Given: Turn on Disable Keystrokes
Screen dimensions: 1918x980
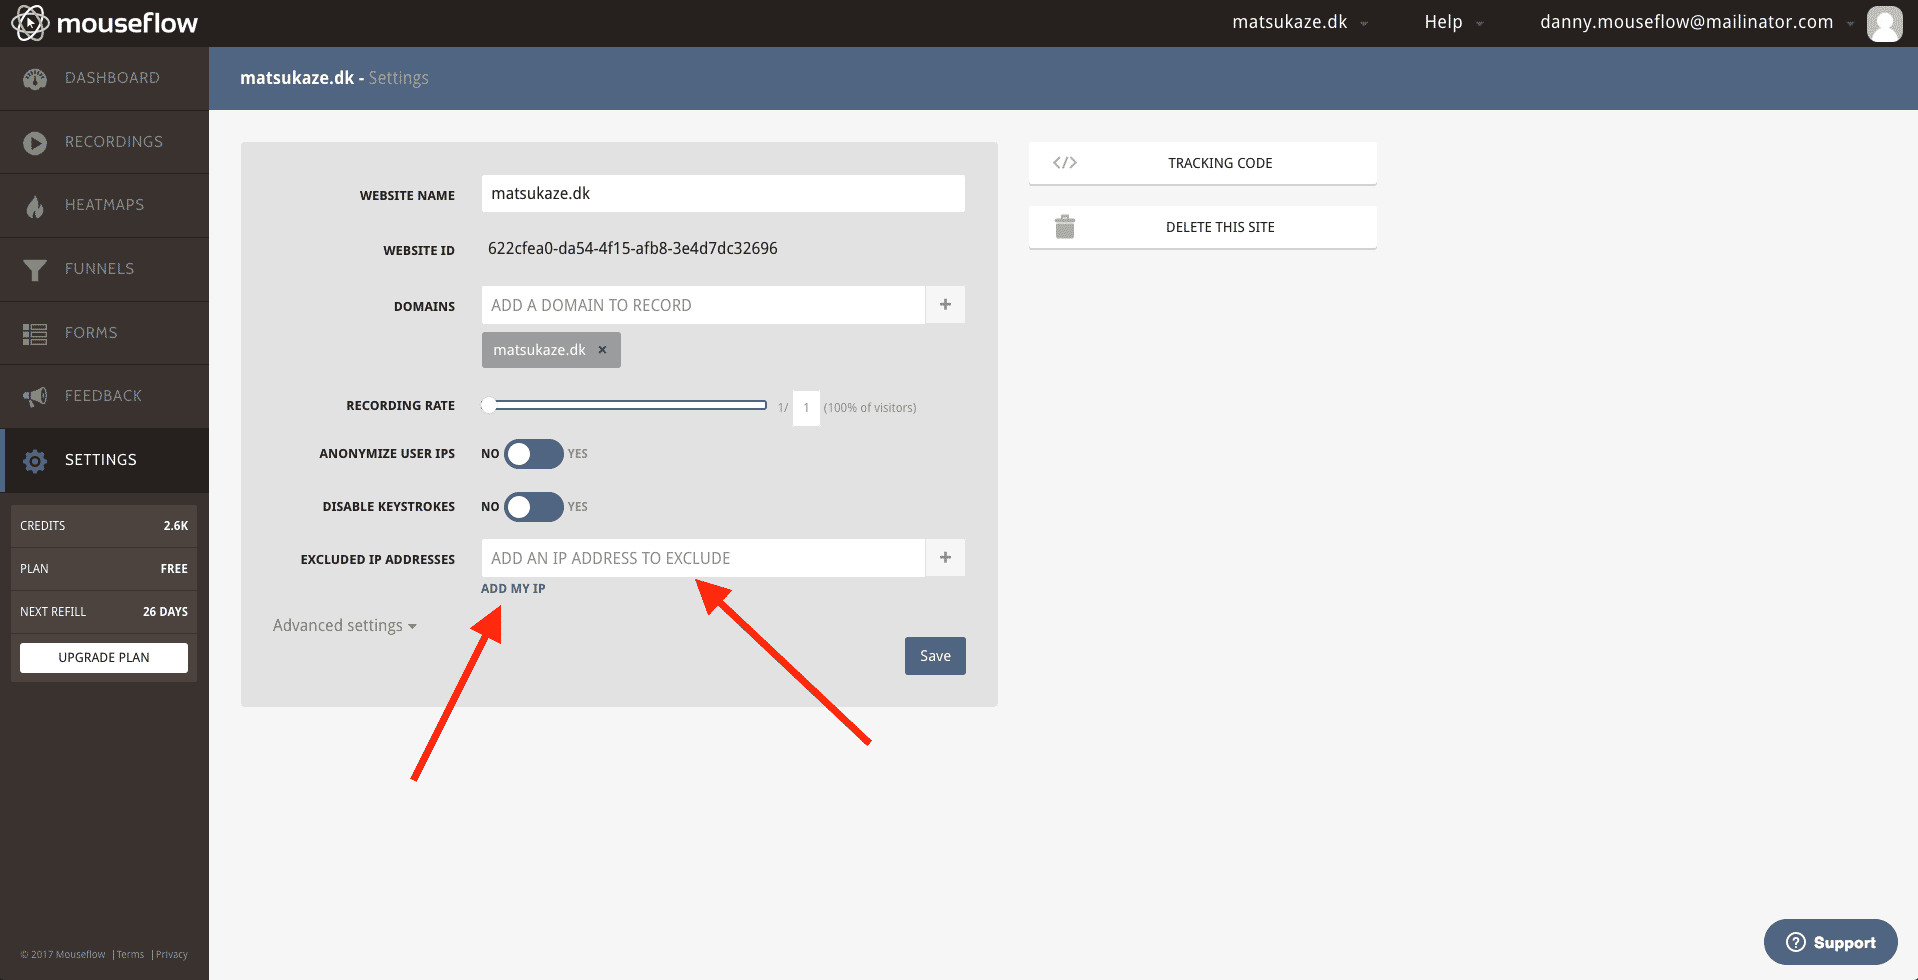Looking at the screenshot, I should tap(534, 507).
